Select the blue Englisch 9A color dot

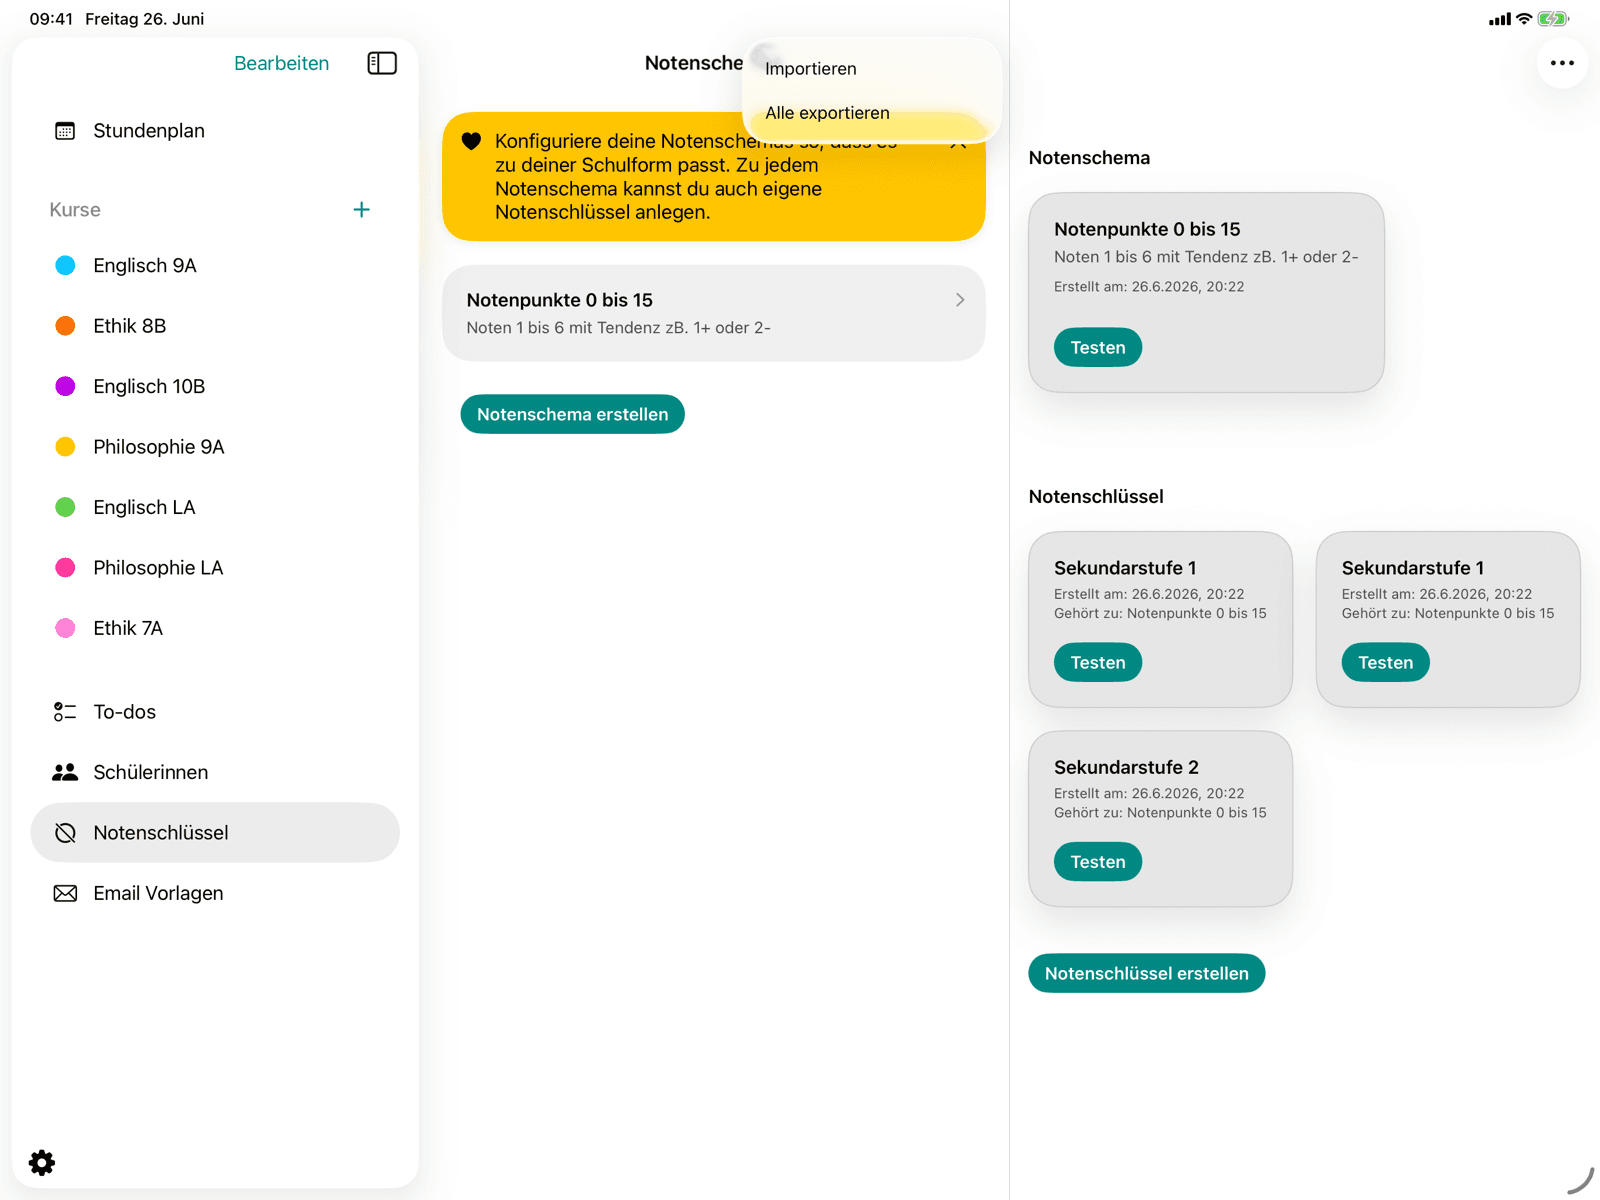(x=65, y=265)
